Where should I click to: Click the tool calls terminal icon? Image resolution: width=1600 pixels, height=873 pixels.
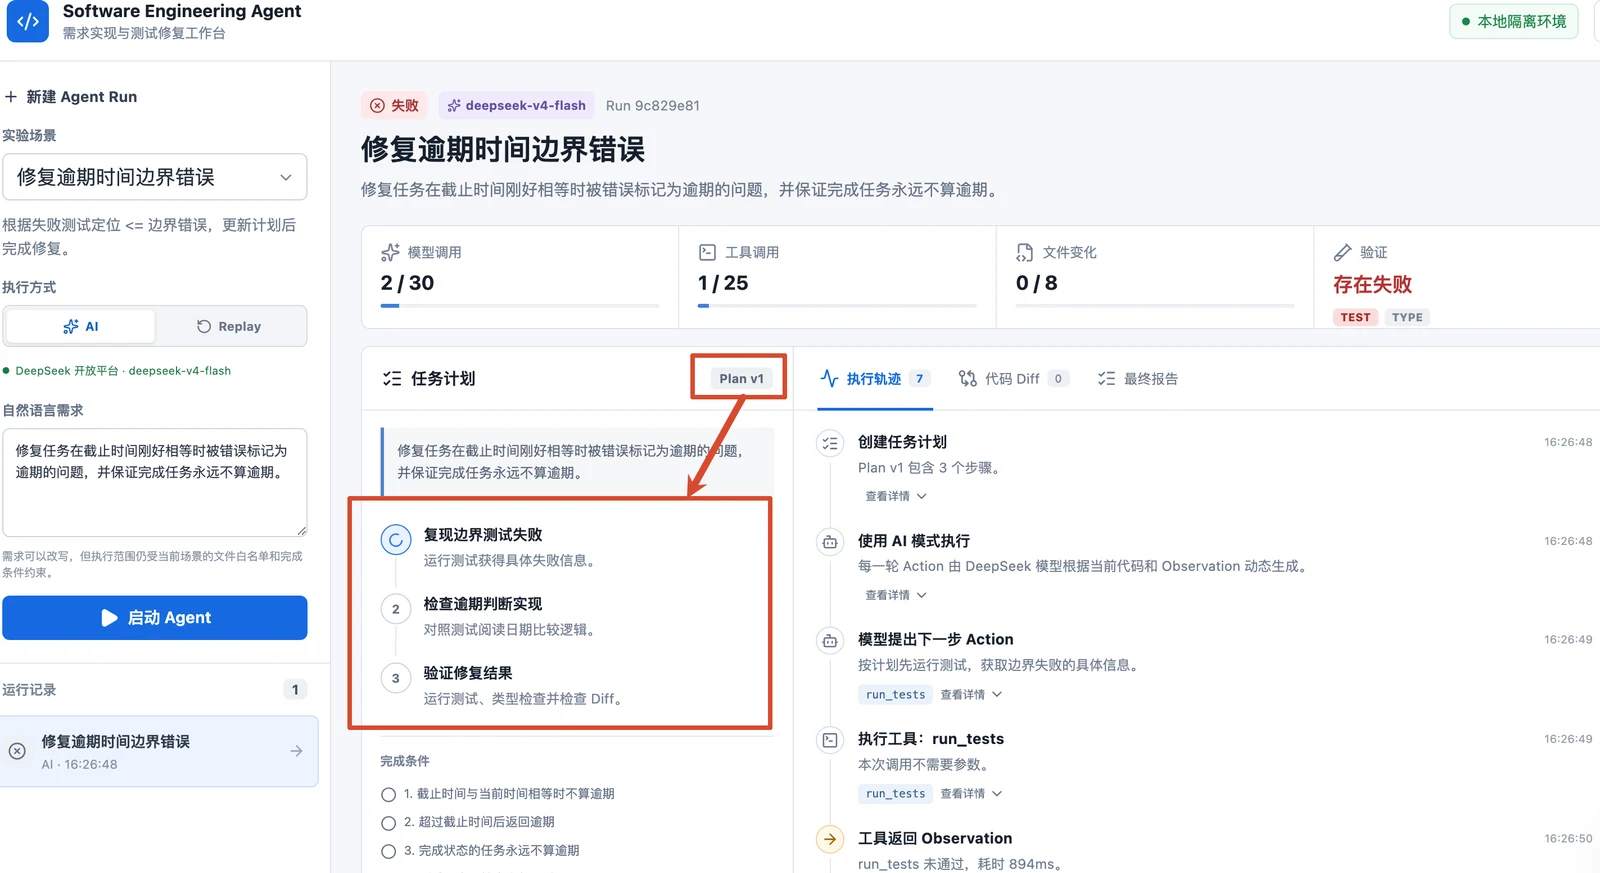tap(707, 252)
